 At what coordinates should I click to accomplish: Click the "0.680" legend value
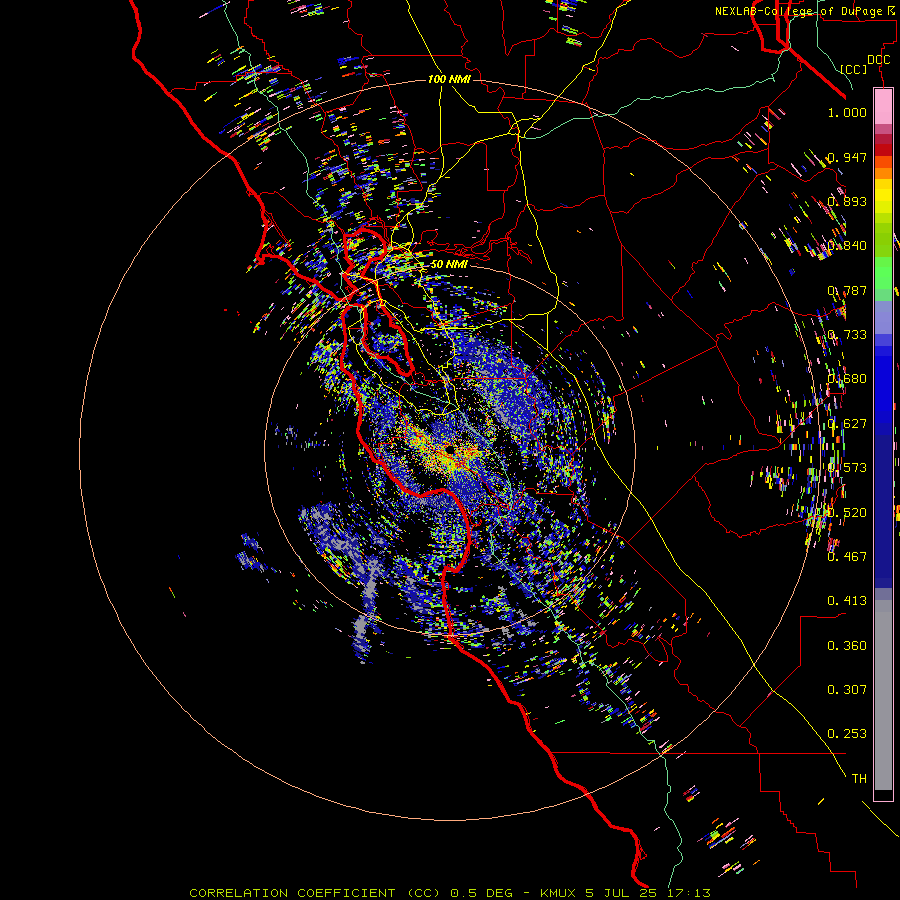click(847, 379)
